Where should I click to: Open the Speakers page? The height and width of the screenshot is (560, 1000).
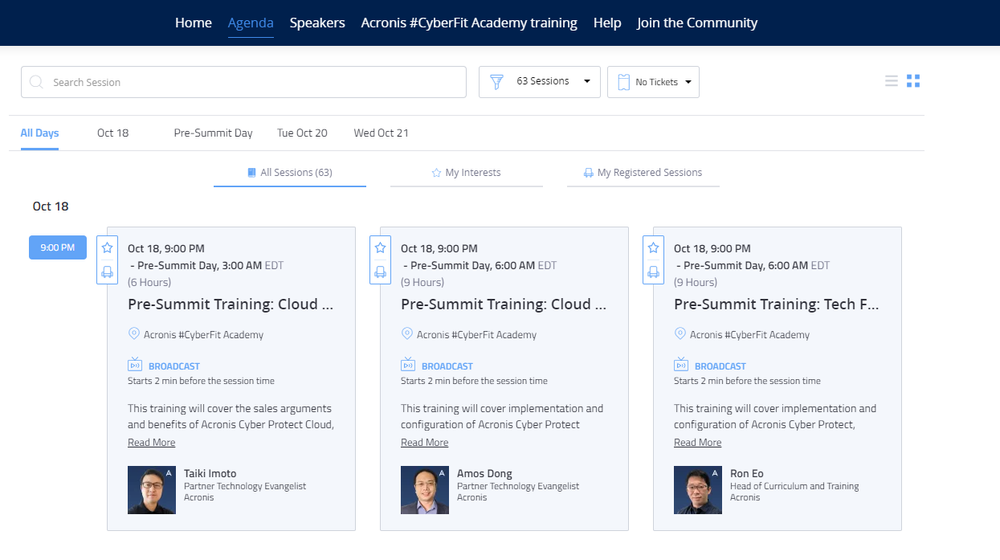(317, 23)
